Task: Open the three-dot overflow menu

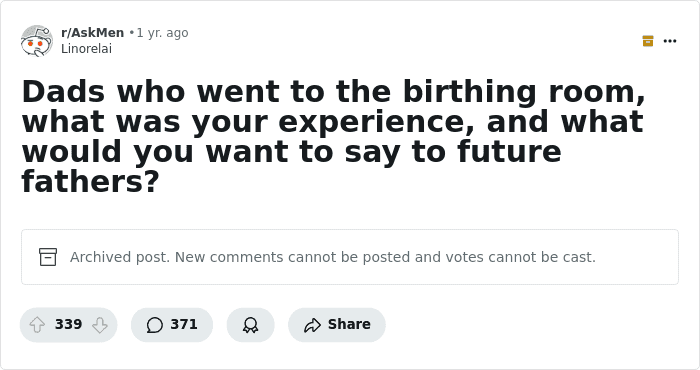Action: pos(670,41)
